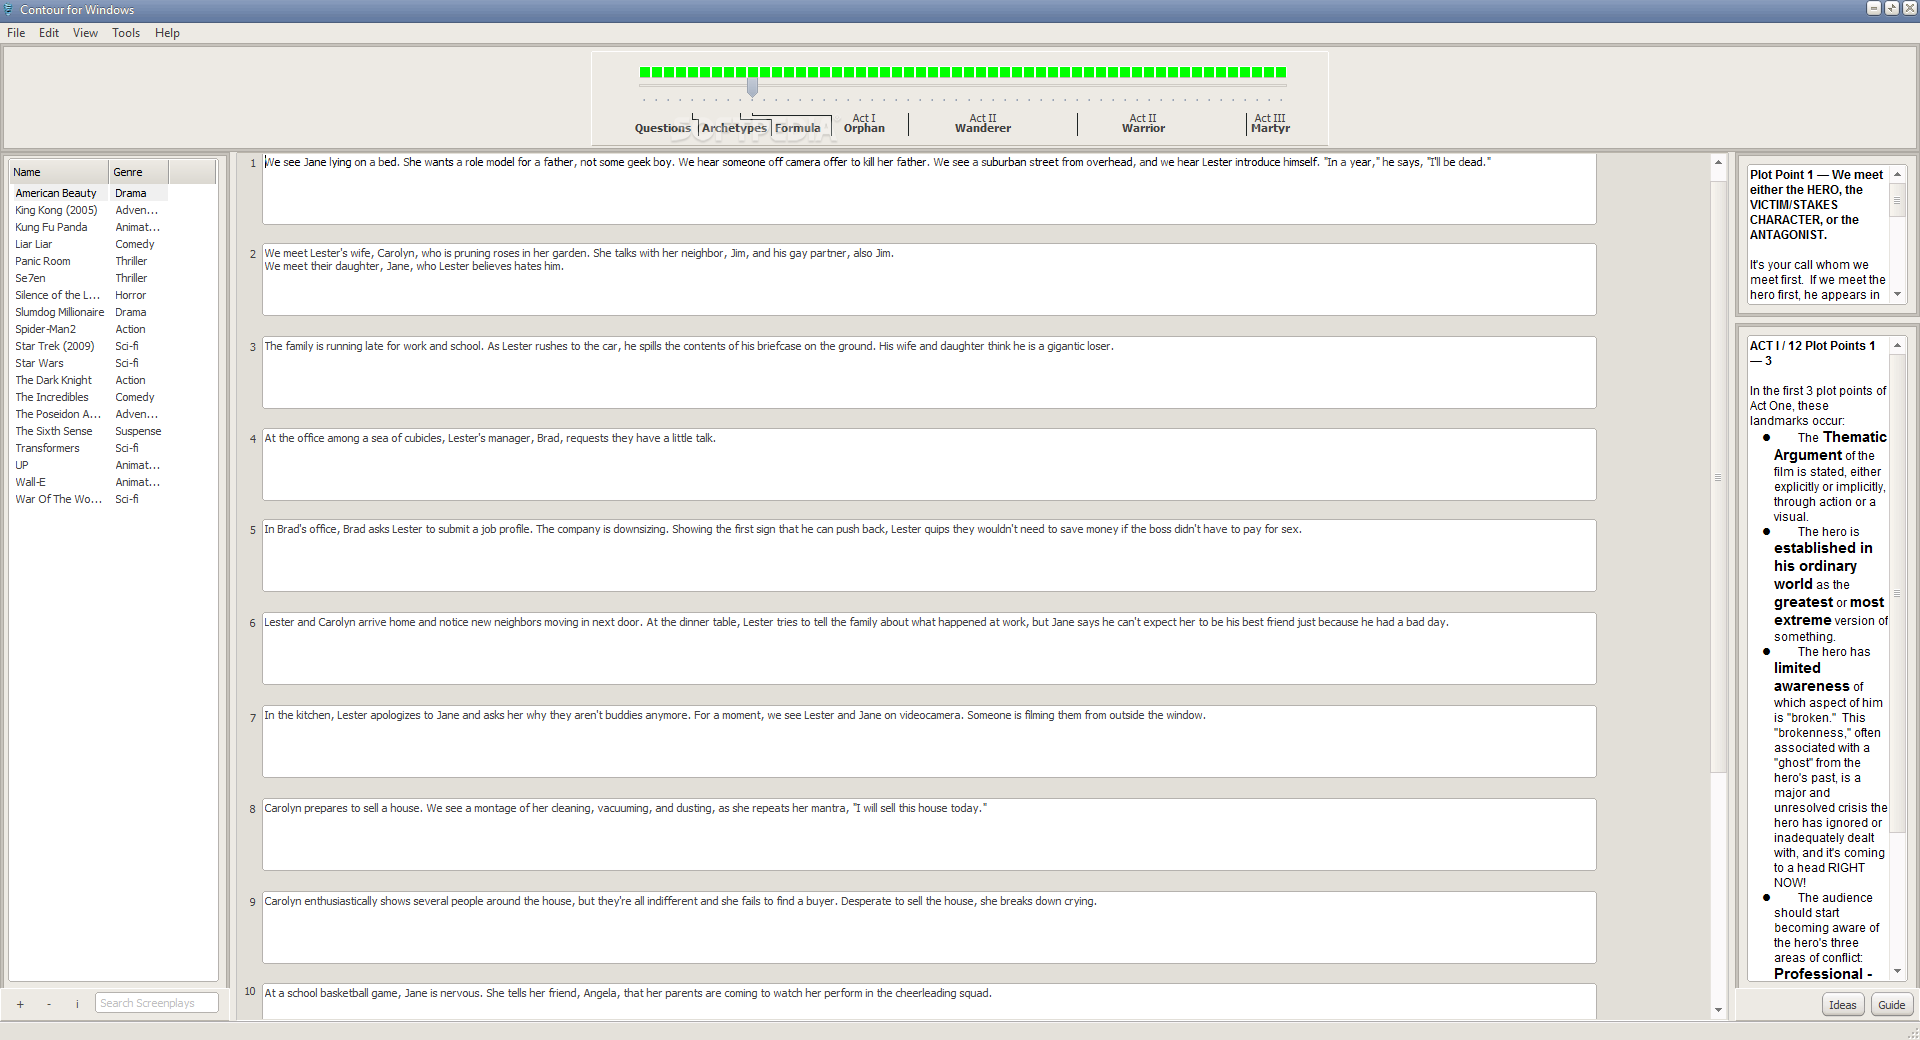The width and height of the screenshot is (1920, 1040).
Task: Select Star Wars screenplay
Action: [x=89, y=363]
